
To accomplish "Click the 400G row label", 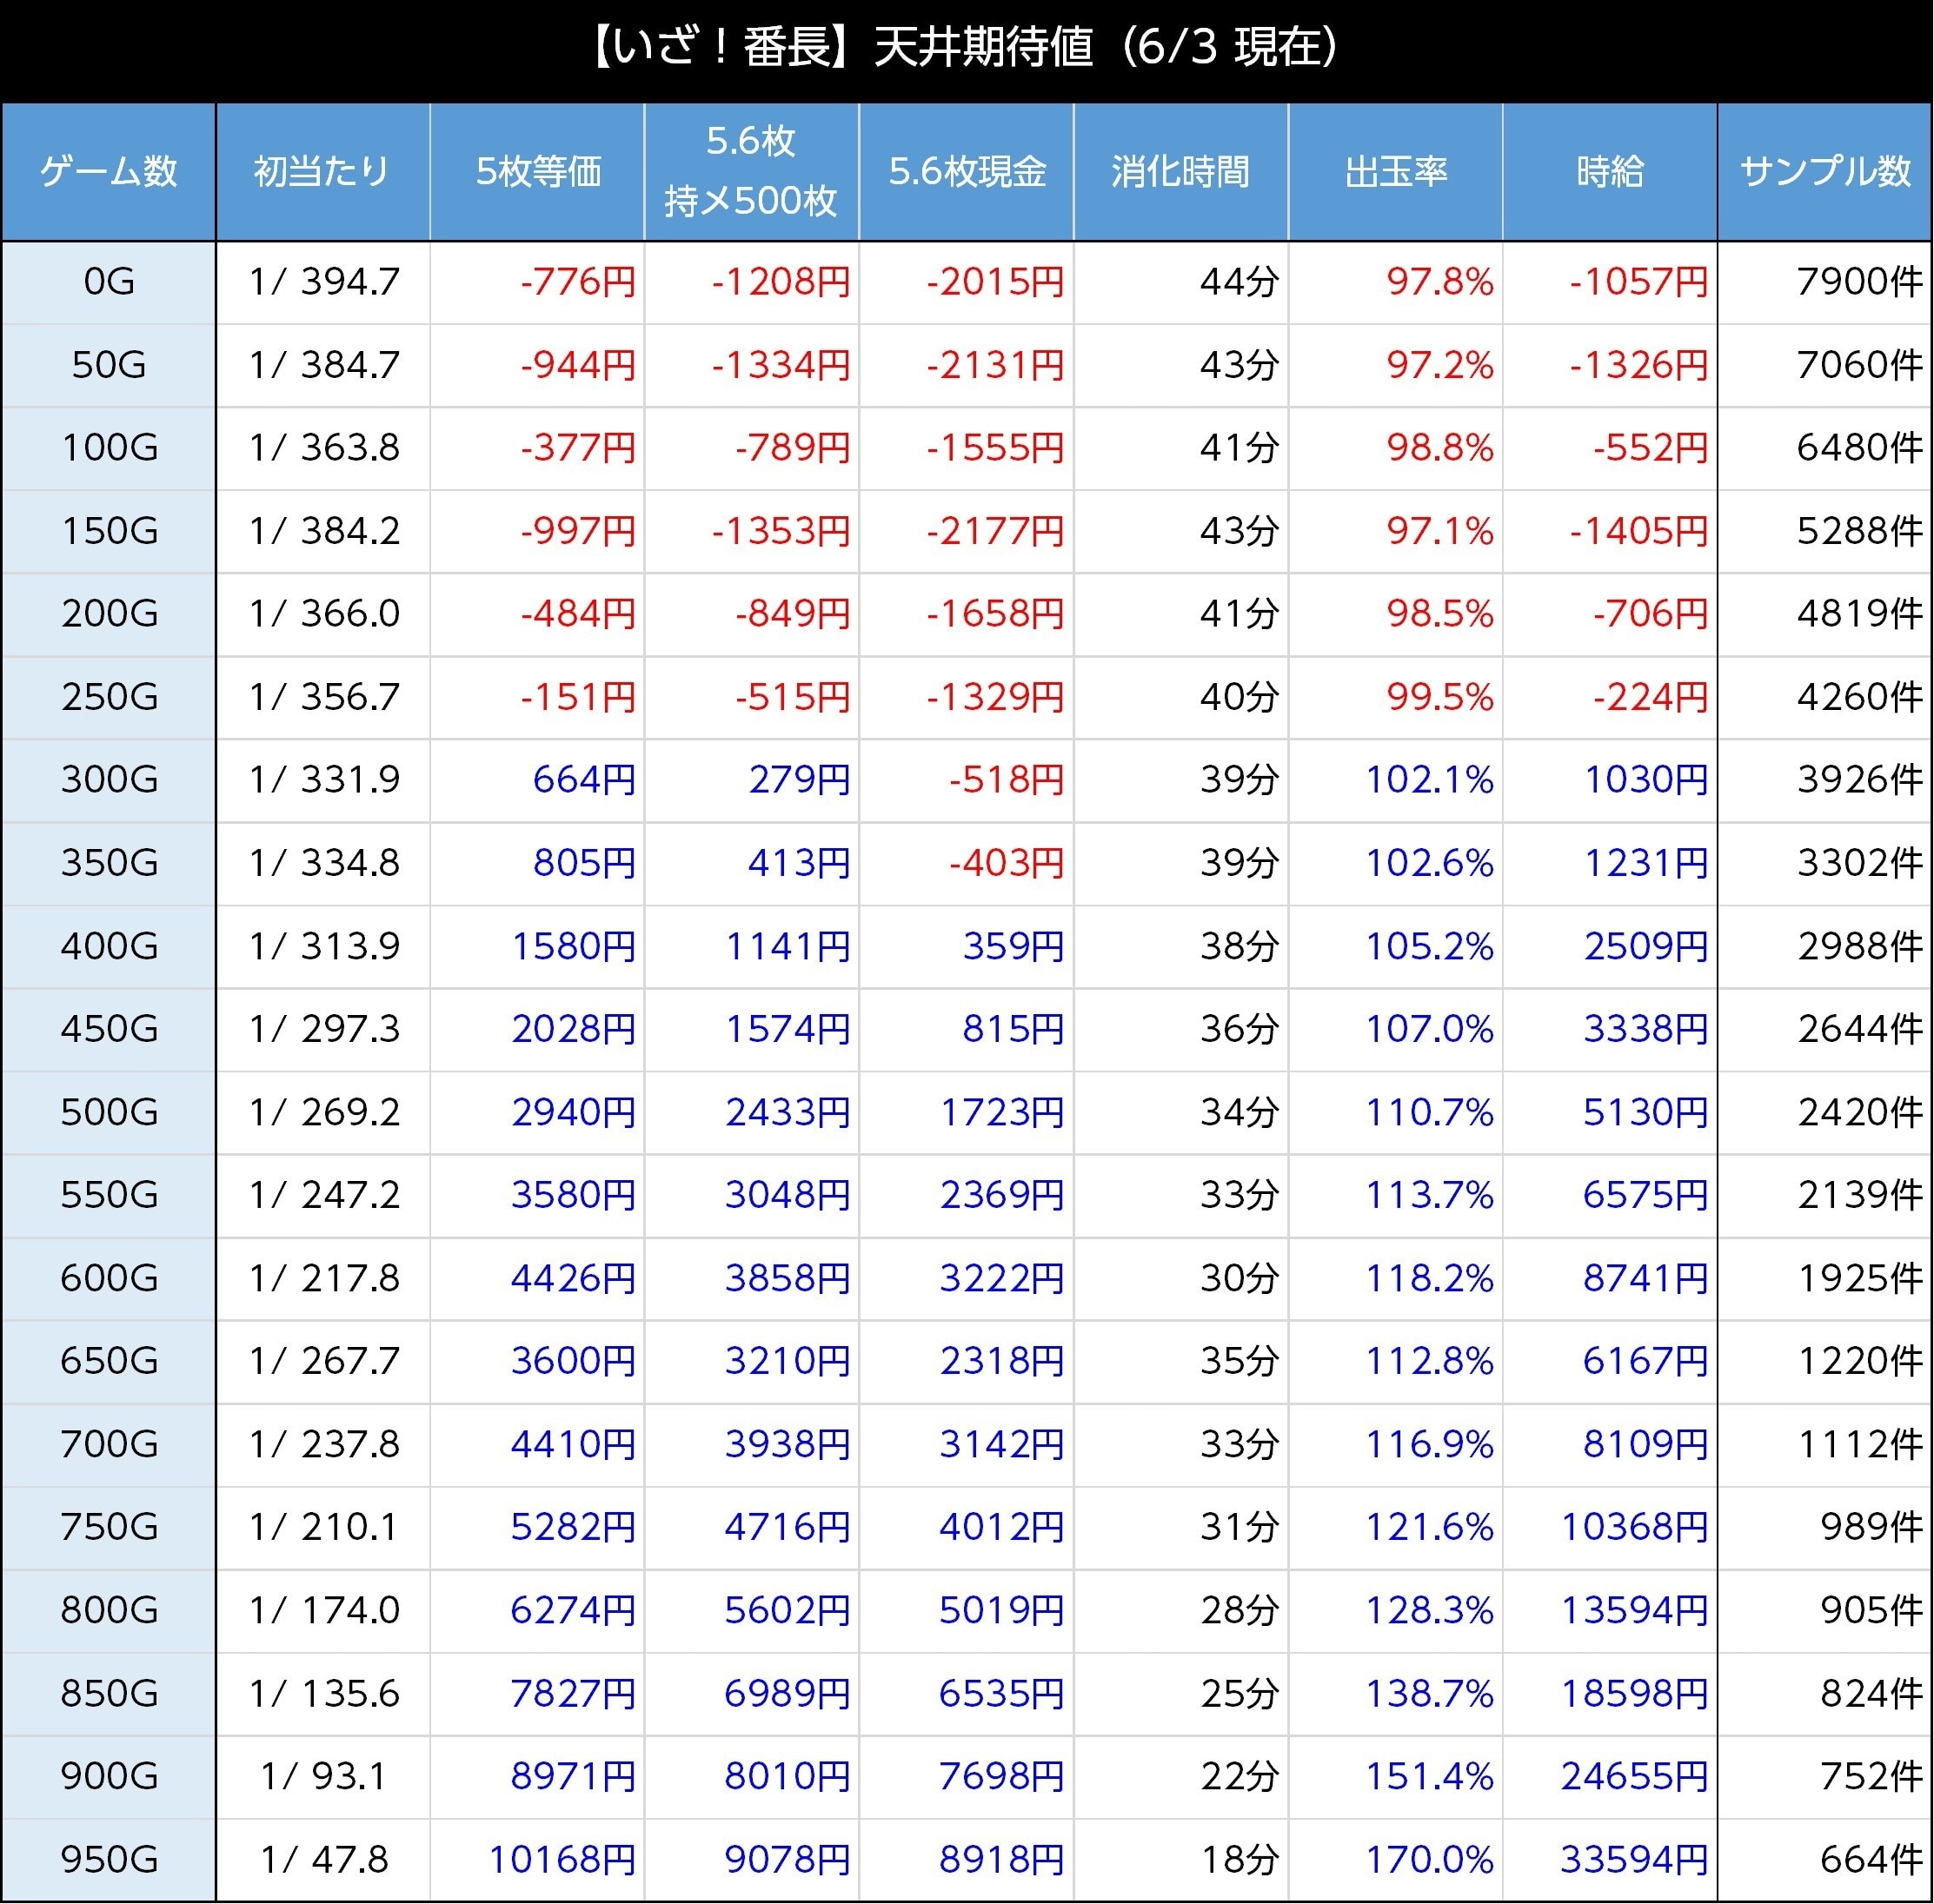I will 108,946.
